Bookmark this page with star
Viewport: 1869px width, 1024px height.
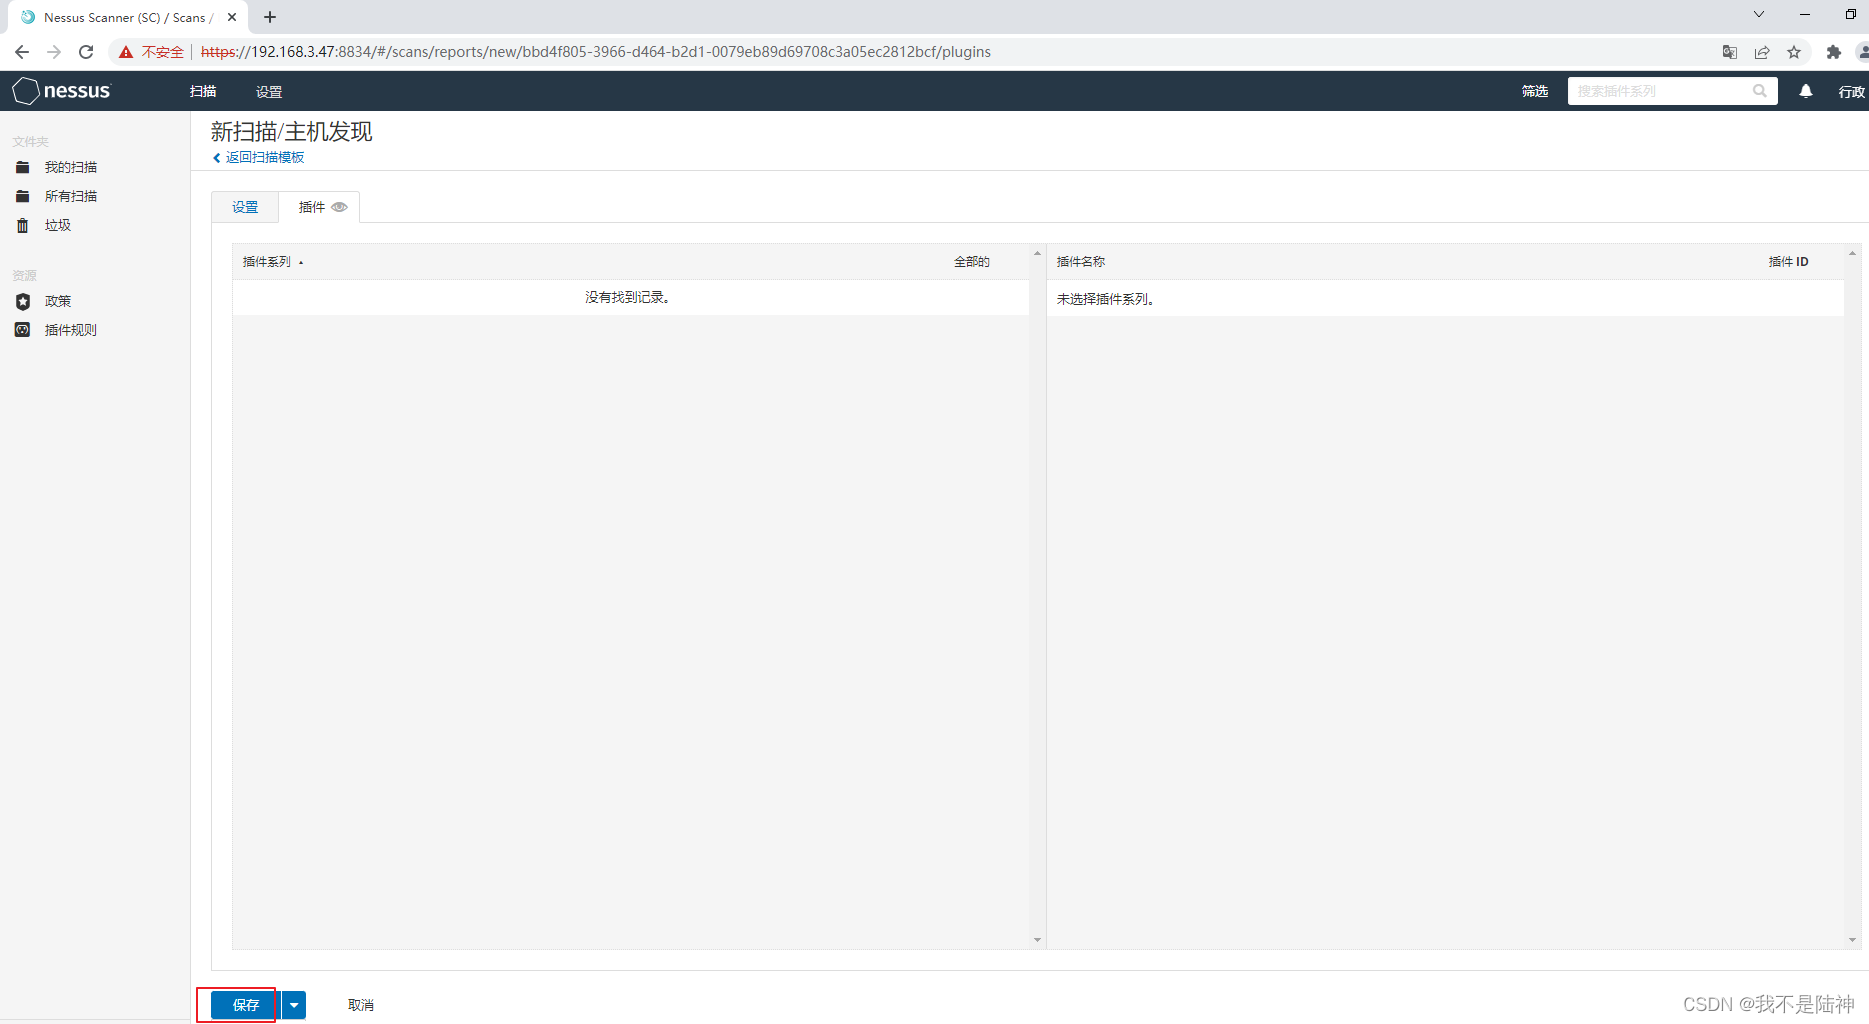pyautogui.click(x=1794, y=52)
